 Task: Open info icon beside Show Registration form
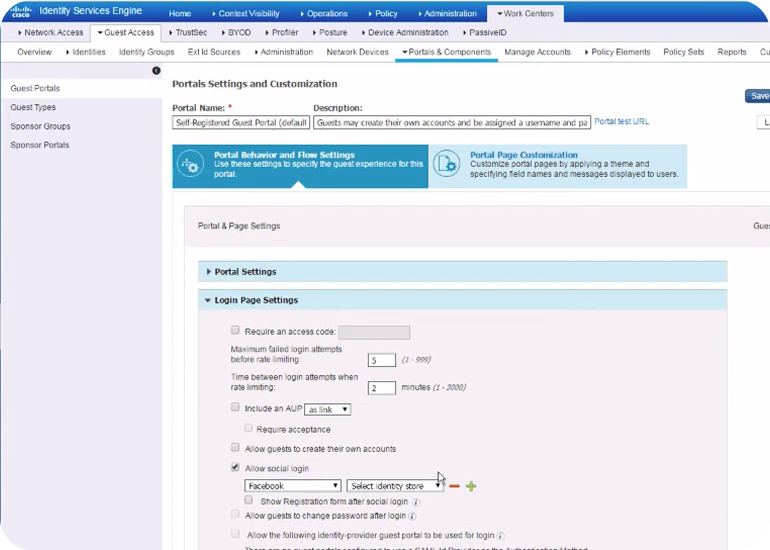[416, 502]
